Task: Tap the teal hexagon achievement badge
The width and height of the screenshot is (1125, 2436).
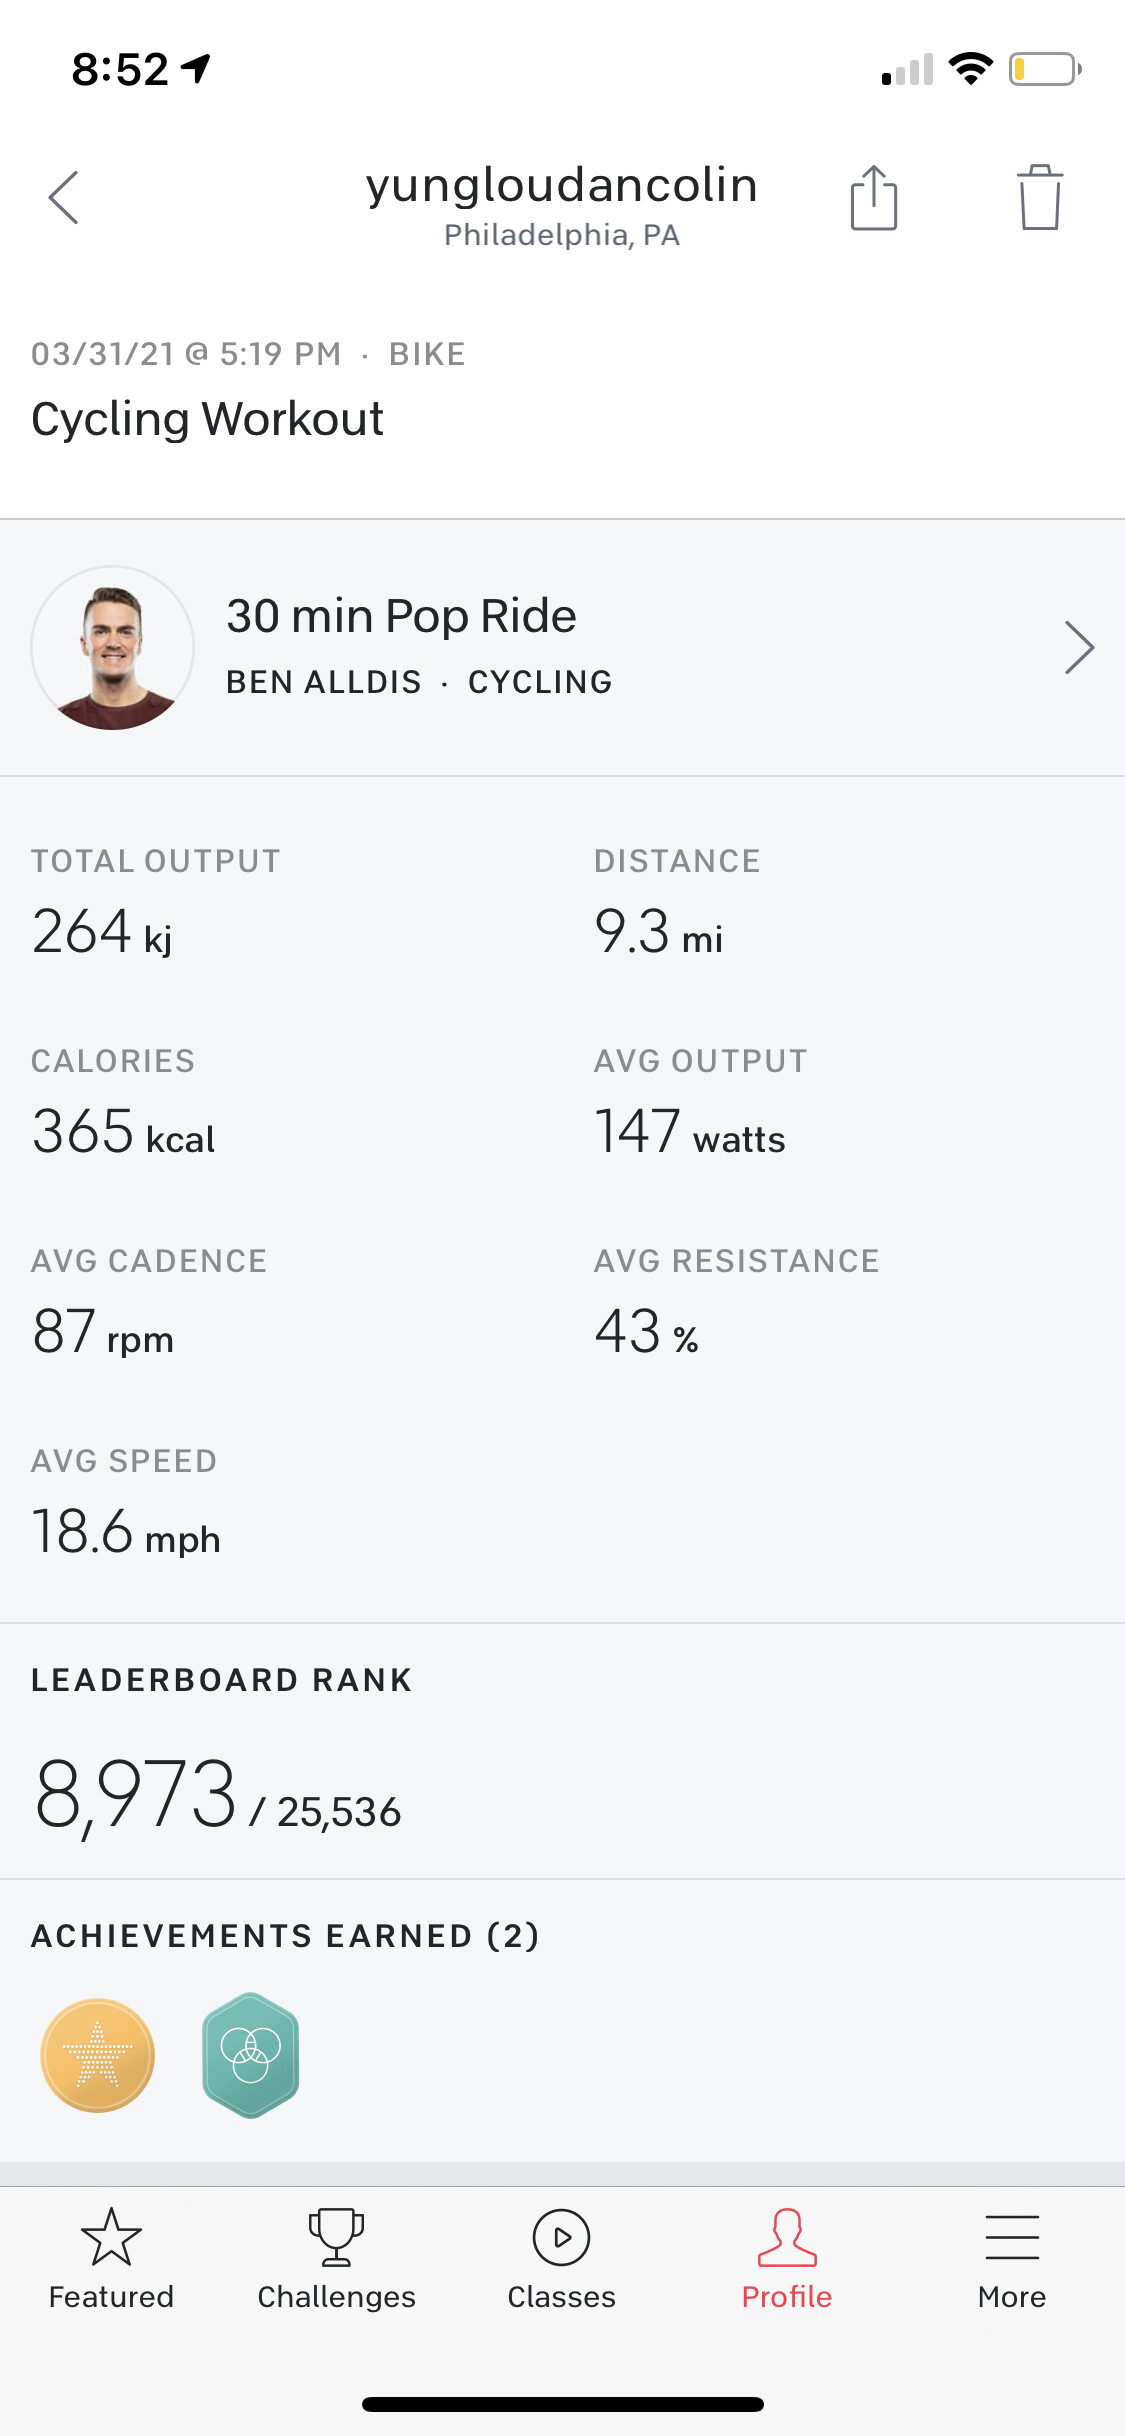Action: (250, 2055)
